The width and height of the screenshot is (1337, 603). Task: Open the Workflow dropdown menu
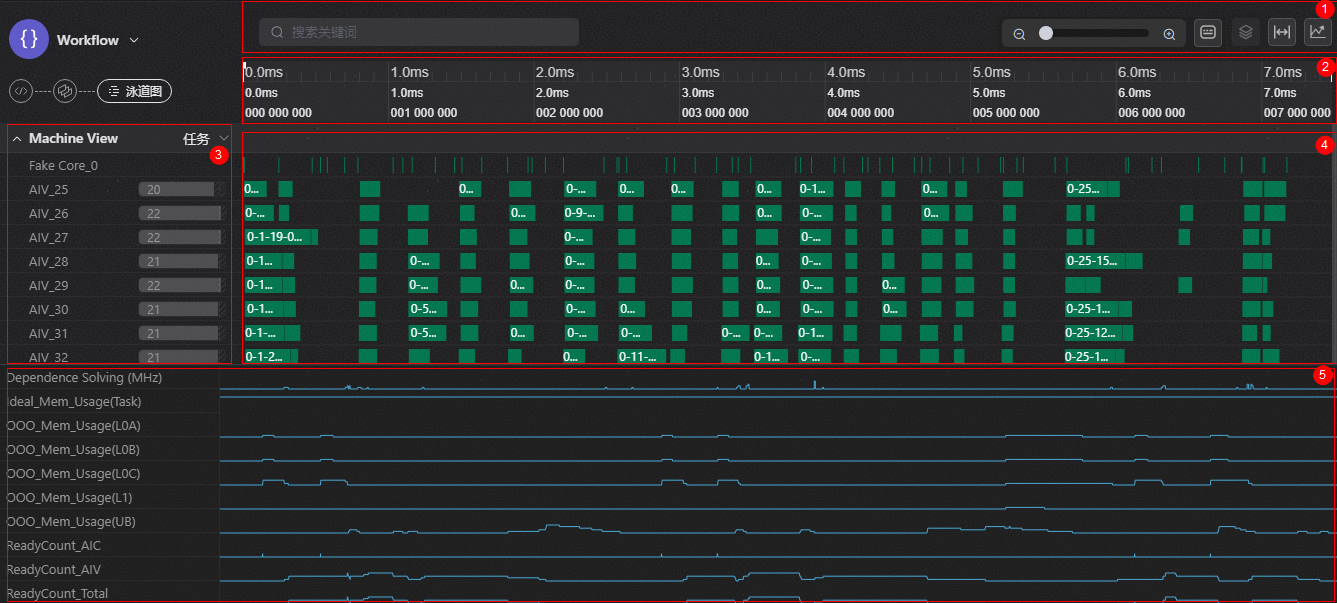[134, 41]
